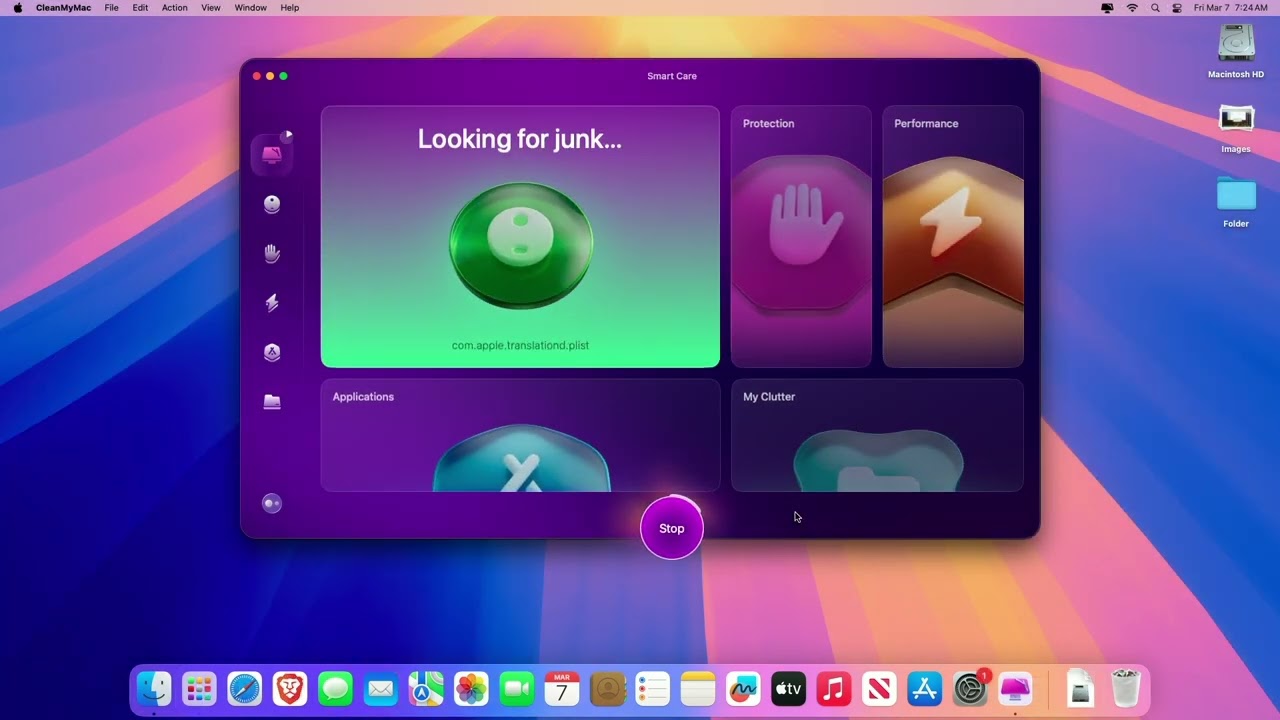Open the Window menu
Viewport: 1280px width, 720px height.
(x=250, y=7)
